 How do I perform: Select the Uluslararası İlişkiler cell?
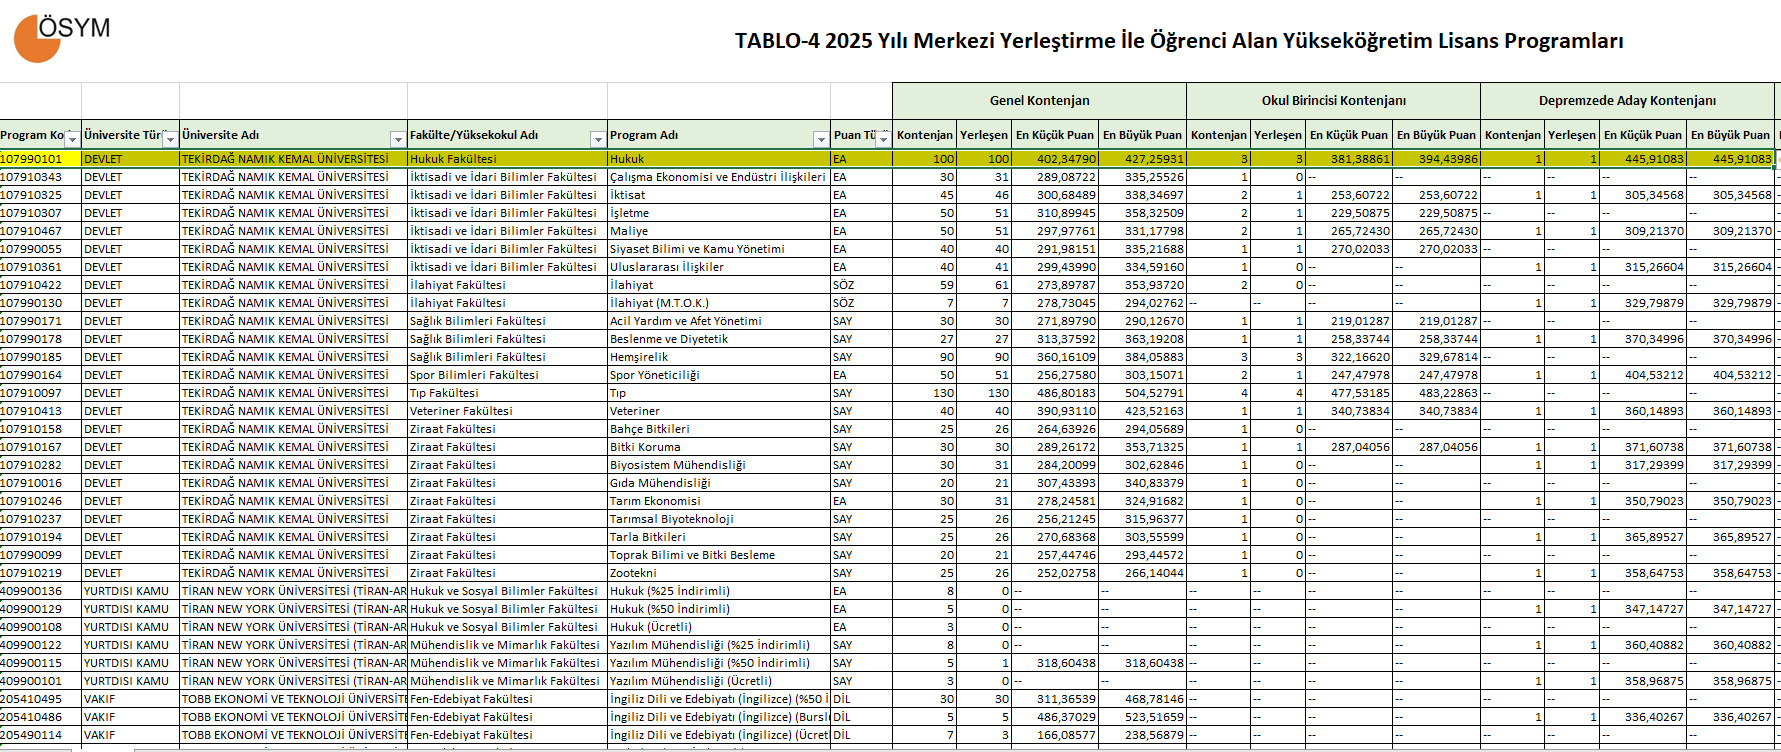(x=719, y=267)
